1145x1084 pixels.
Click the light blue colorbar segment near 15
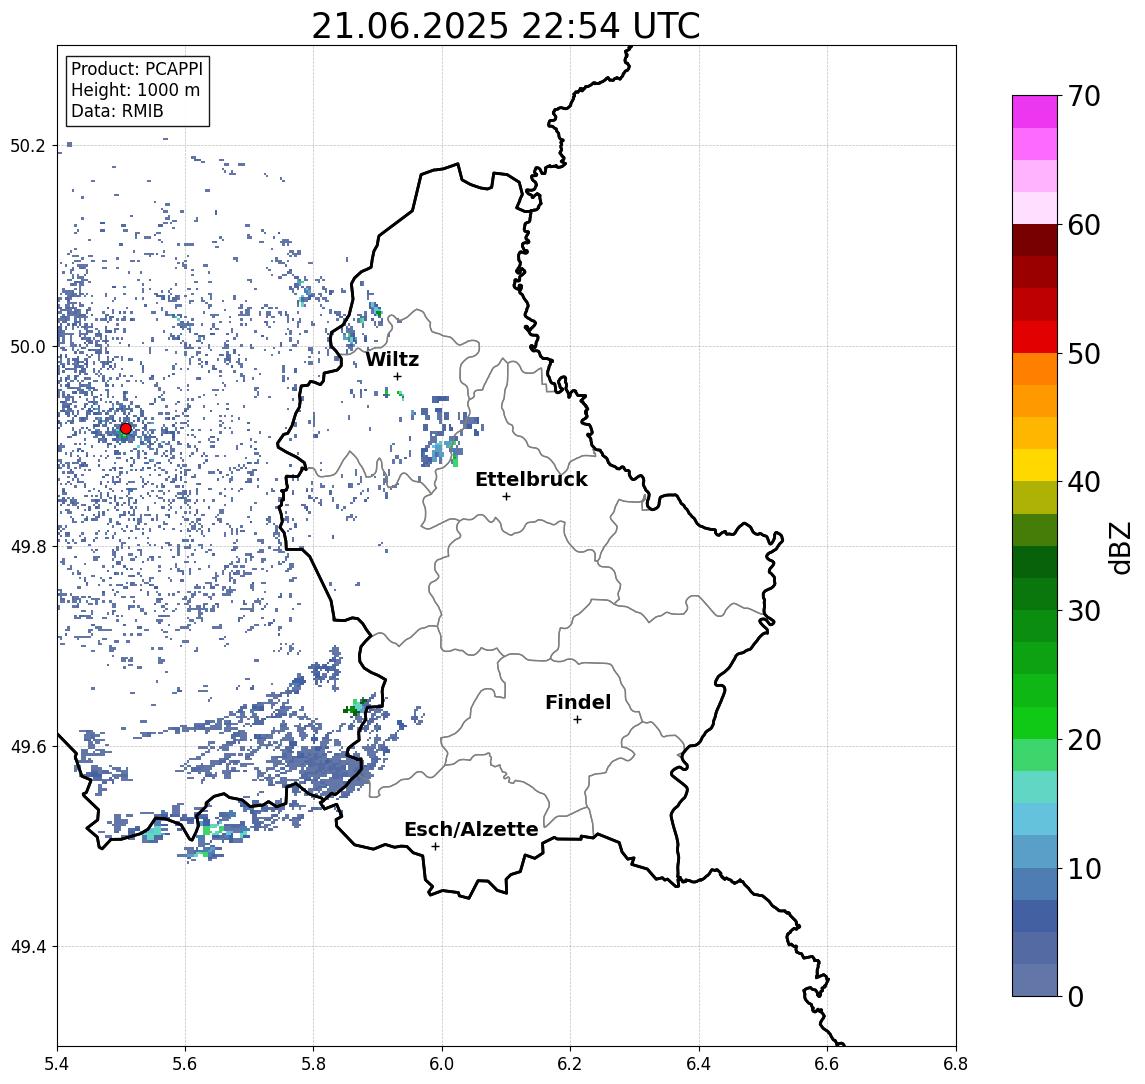pyautogui.click(x=1035, y=819)
